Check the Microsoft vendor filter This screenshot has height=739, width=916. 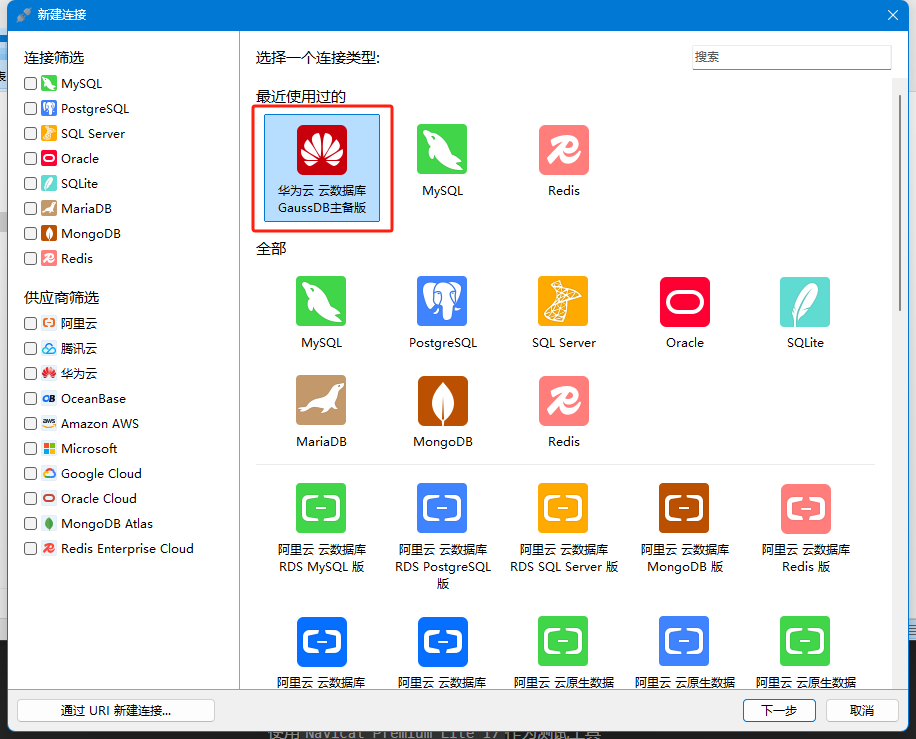30,448
